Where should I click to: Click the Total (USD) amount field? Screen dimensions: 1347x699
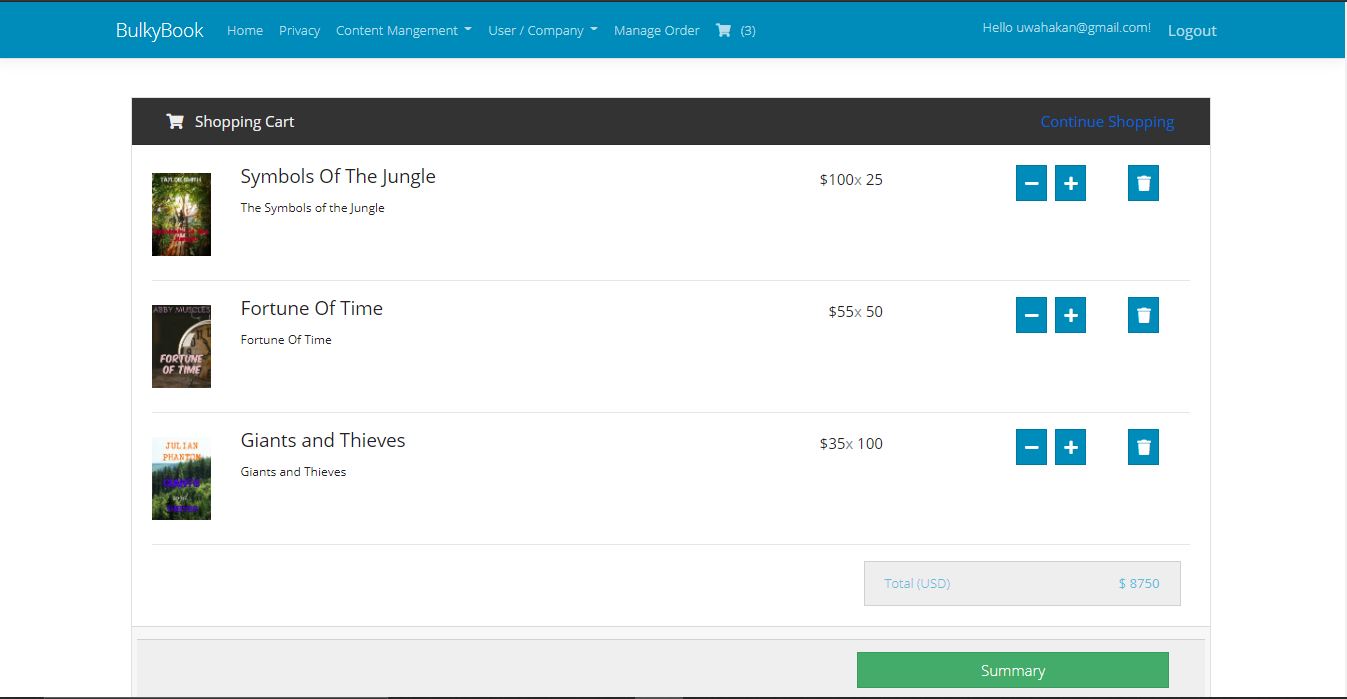point(1021,583)
